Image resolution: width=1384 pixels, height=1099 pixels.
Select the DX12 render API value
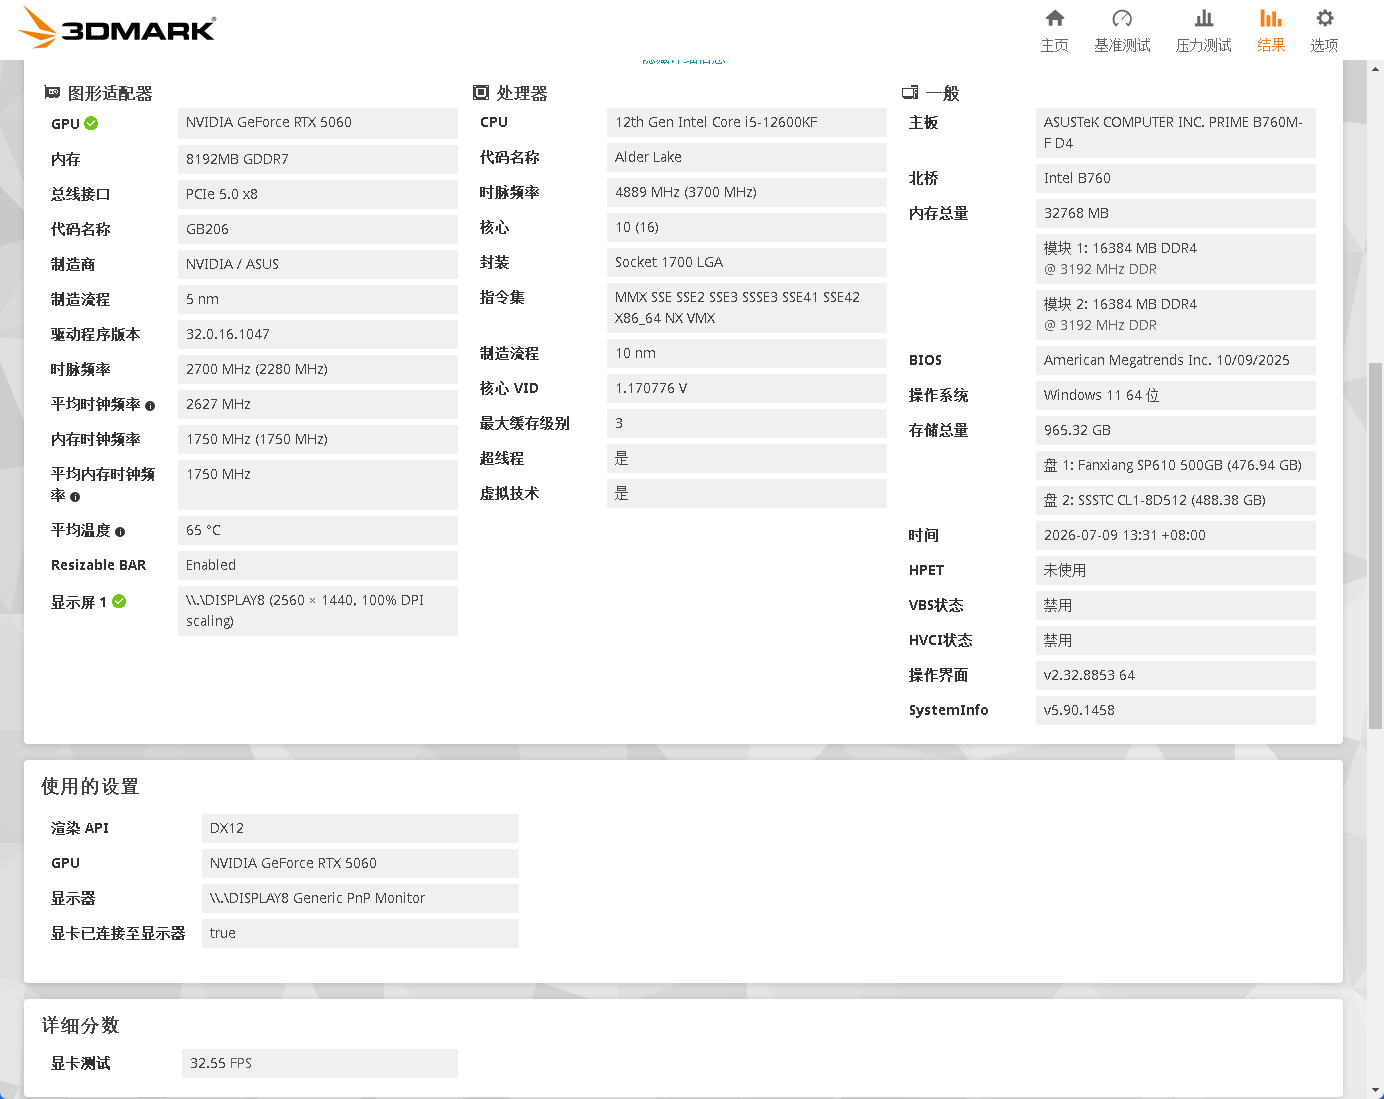click(360, 828)
